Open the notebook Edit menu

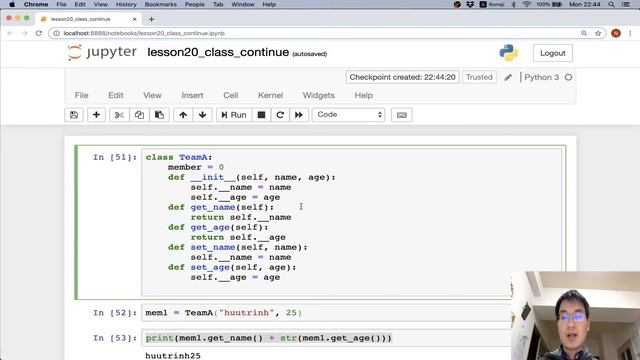point(116,95)
